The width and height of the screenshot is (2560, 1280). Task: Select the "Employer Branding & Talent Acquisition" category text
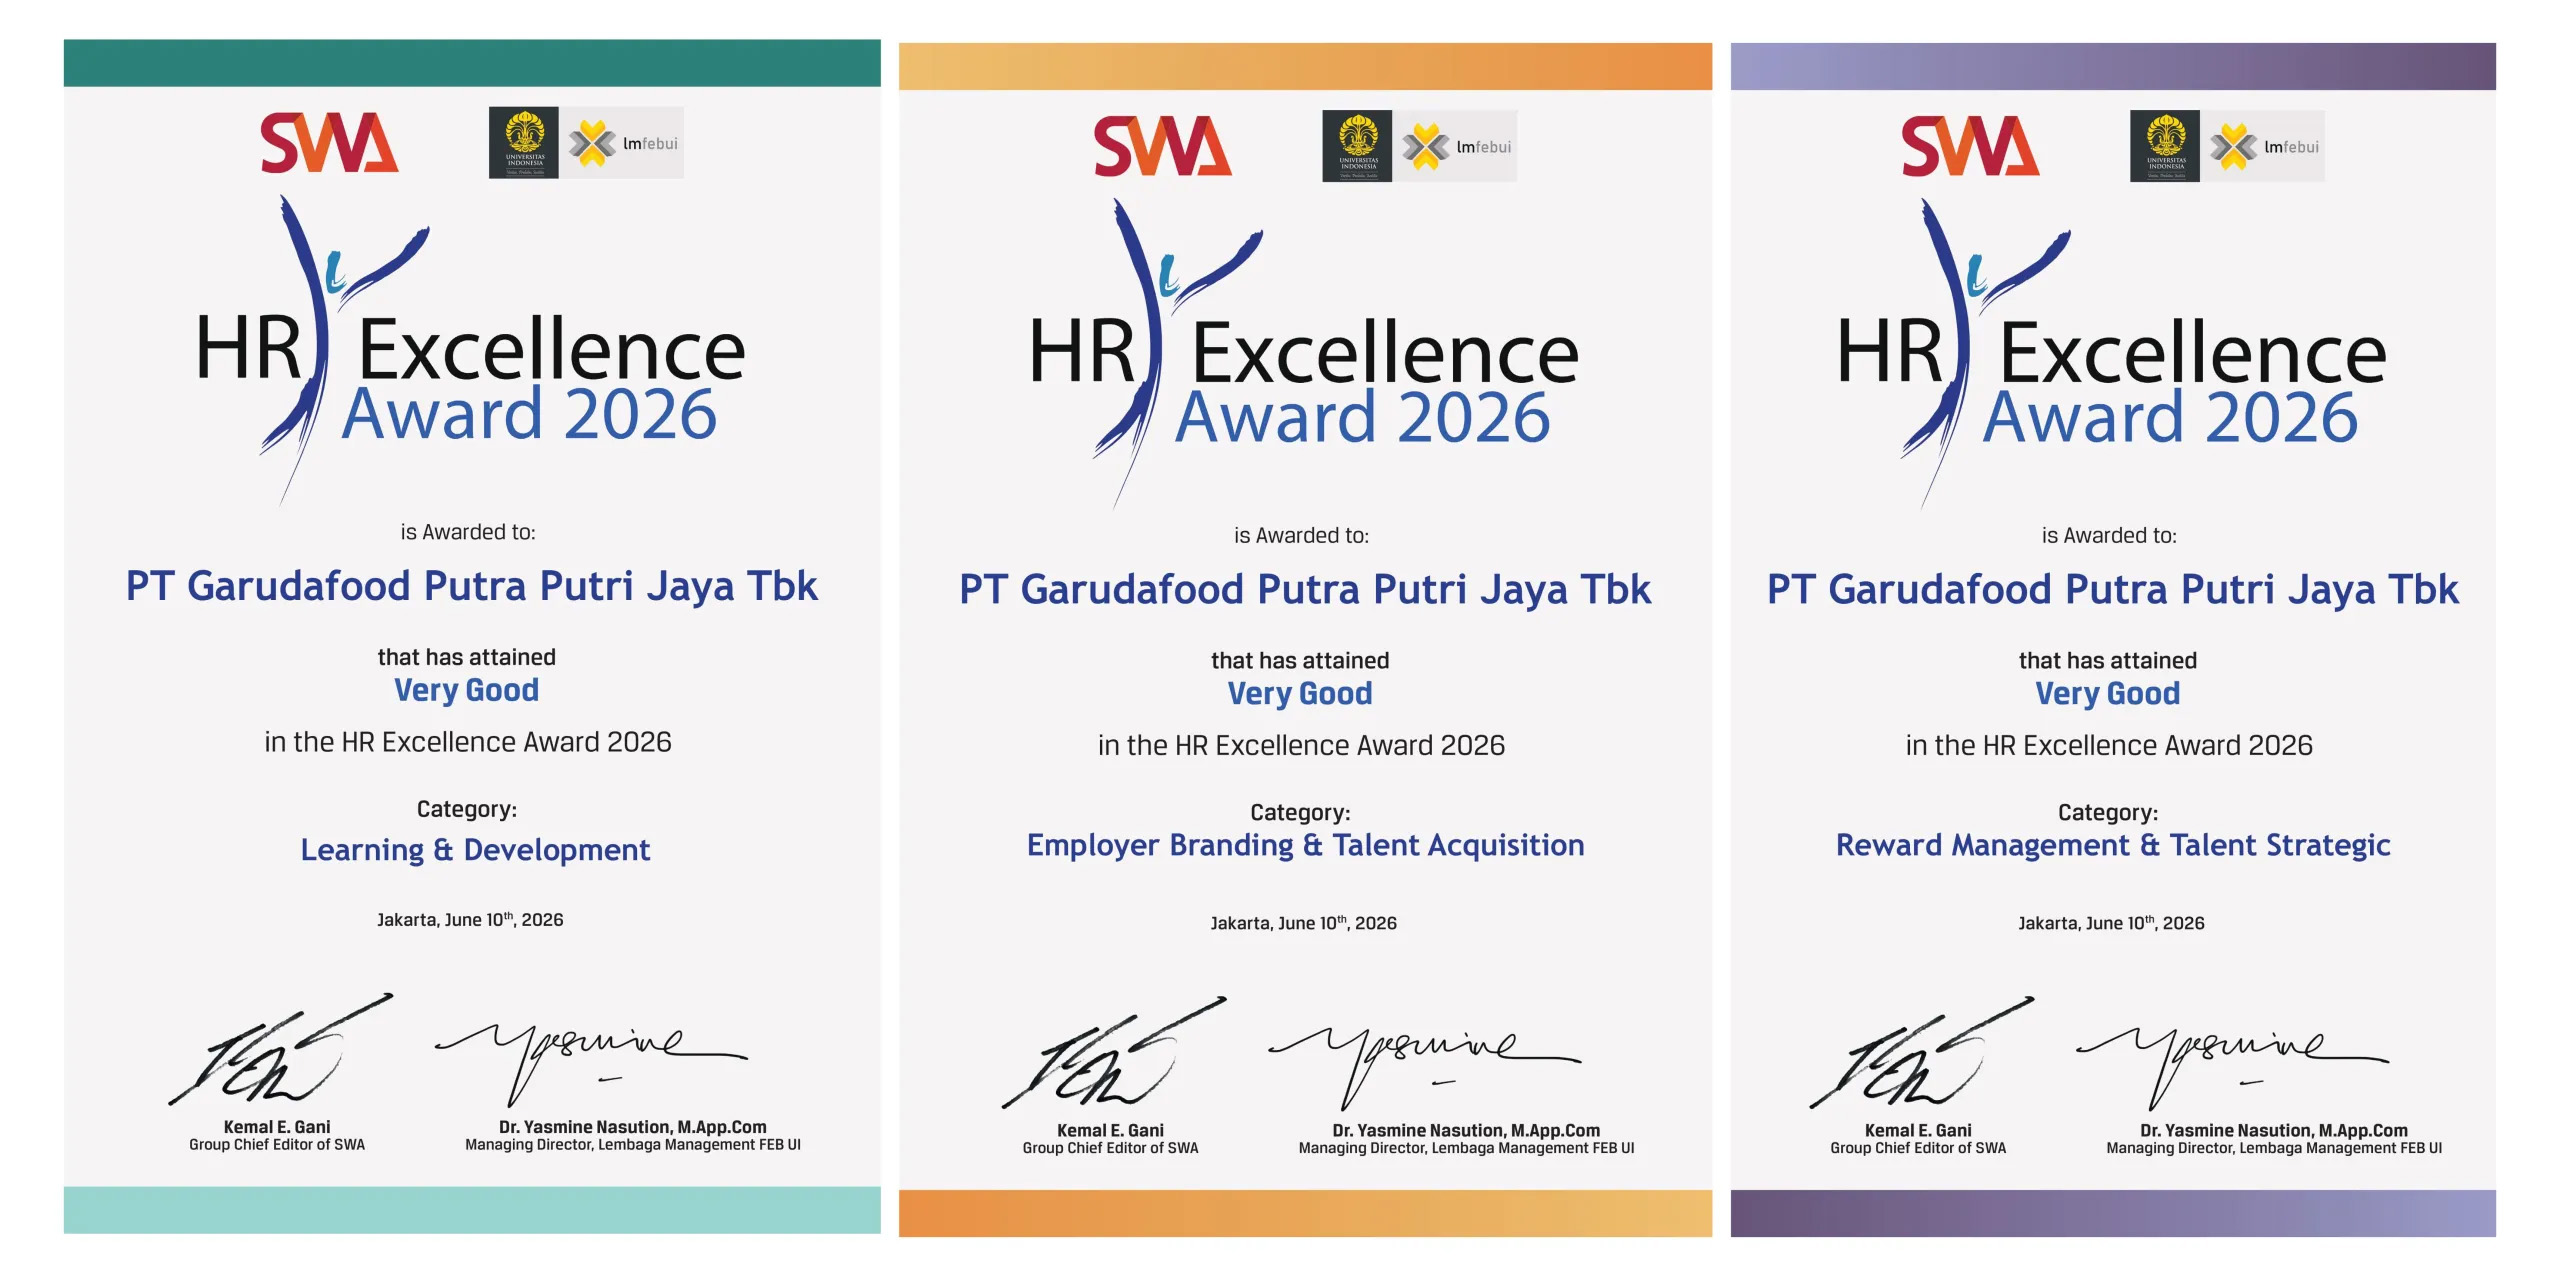point(1305,846)
